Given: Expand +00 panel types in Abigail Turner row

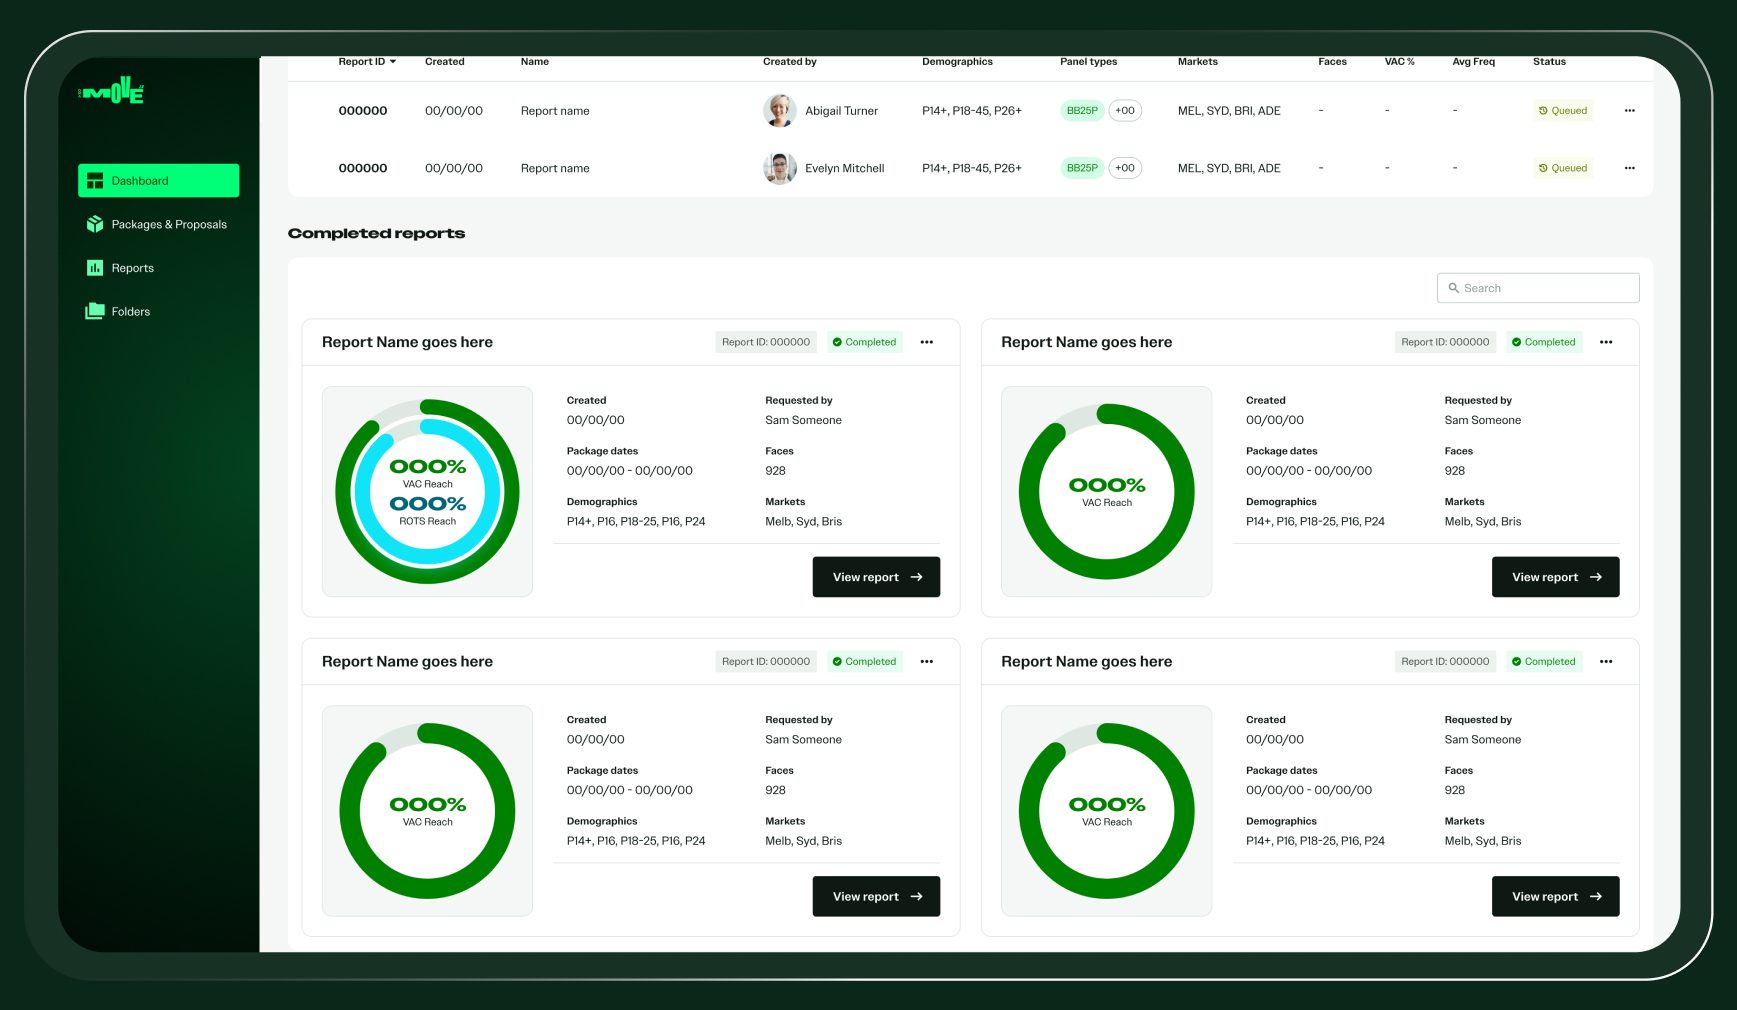Looking at the screenshot, I should coord(1125,111).
